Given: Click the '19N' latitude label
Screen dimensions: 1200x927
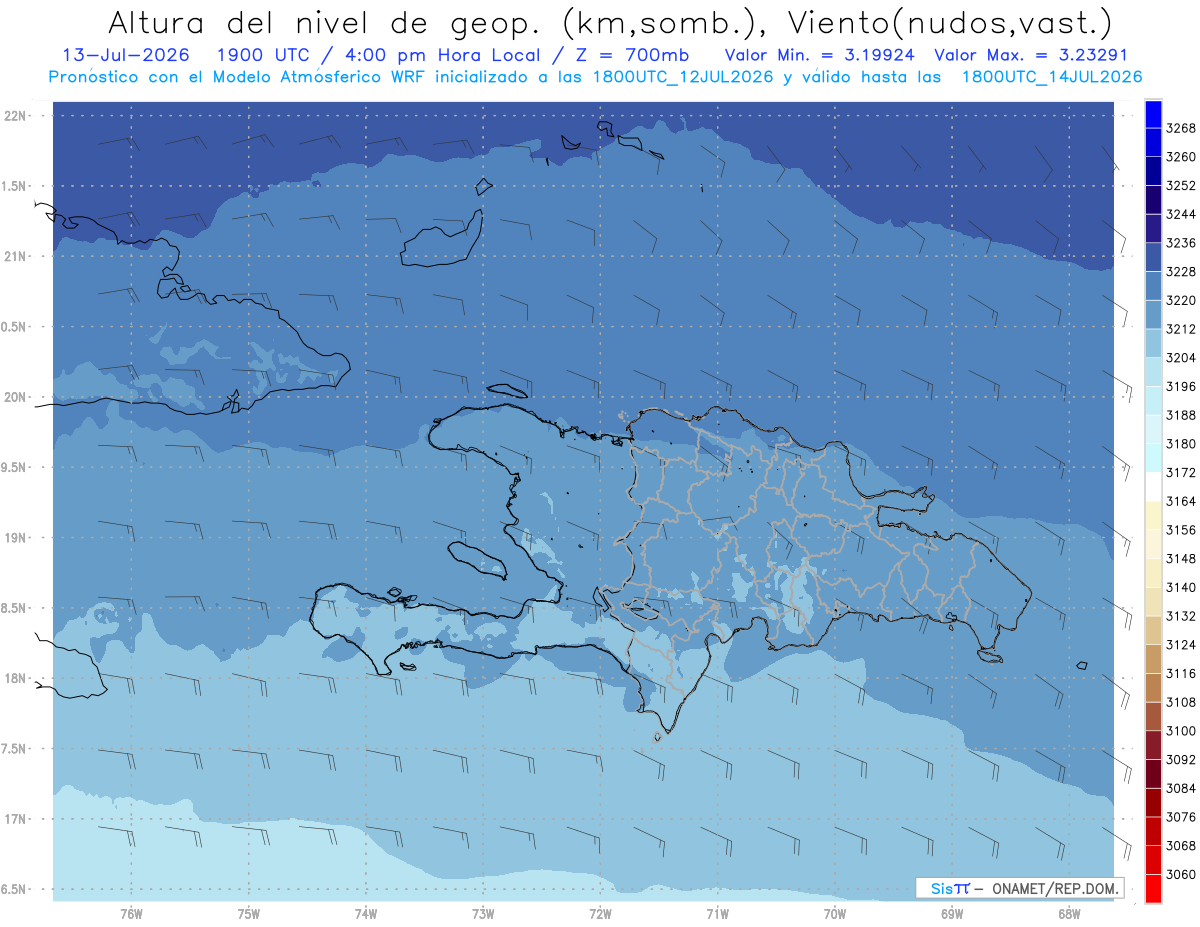Looking at the screenshot, I should 14,538.
